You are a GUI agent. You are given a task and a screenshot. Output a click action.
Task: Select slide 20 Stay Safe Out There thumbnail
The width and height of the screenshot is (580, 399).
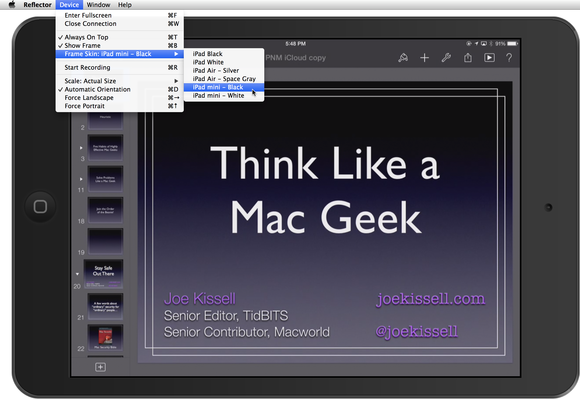[104, 274]
